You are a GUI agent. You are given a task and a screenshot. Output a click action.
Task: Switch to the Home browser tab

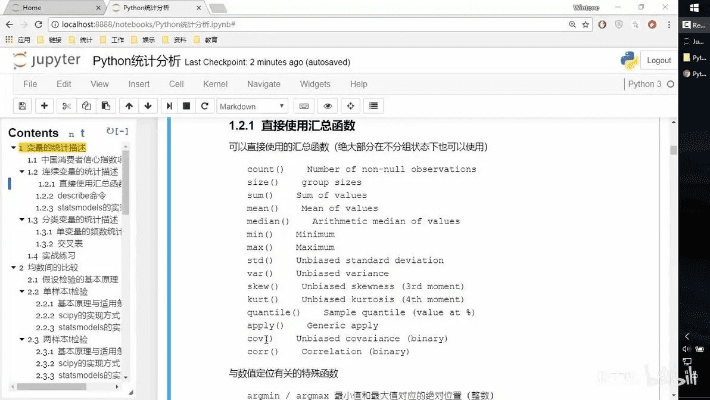54,8
